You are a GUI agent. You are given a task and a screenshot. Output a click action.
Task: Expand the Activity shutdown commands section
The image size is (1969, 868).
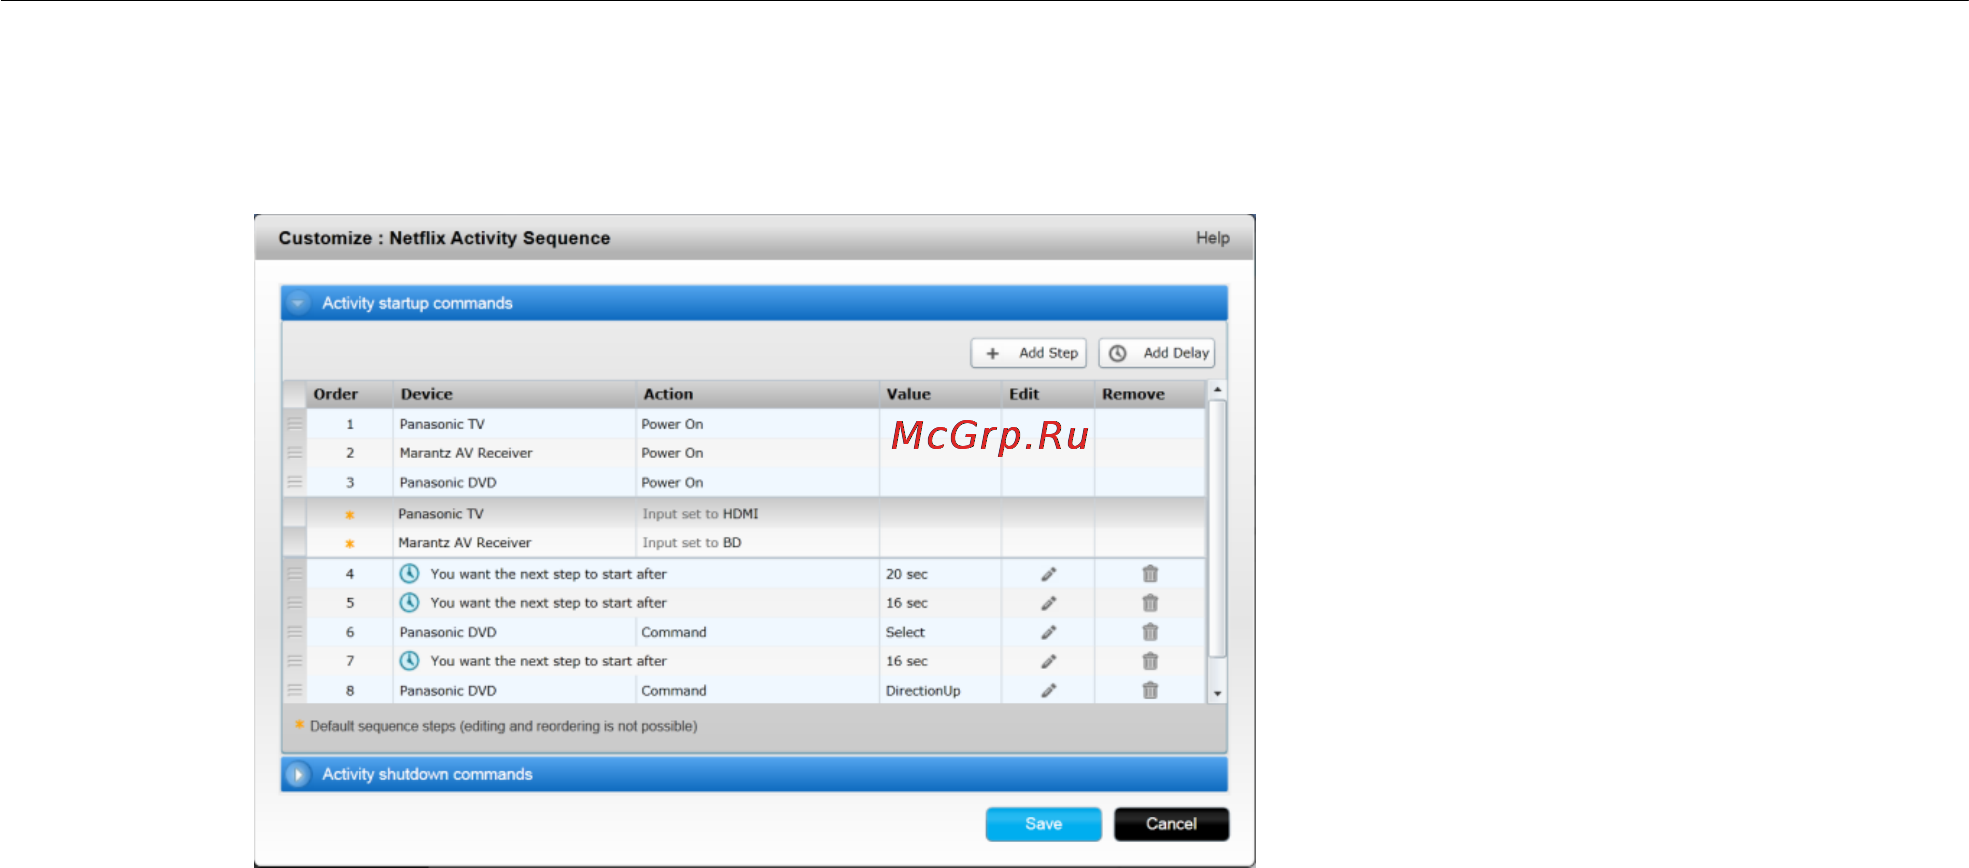point(298,775)
